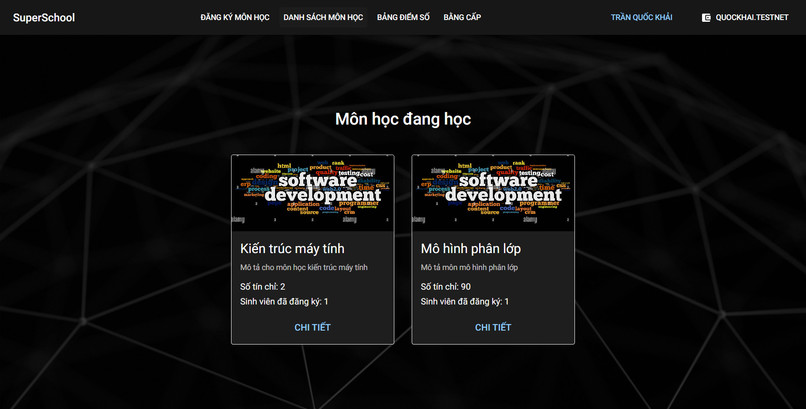Click the heading 'Môn học đang học'
Image resolution: width=806 pixels, height=409 pixels.
pyautogui.click(x=403, y=119)
